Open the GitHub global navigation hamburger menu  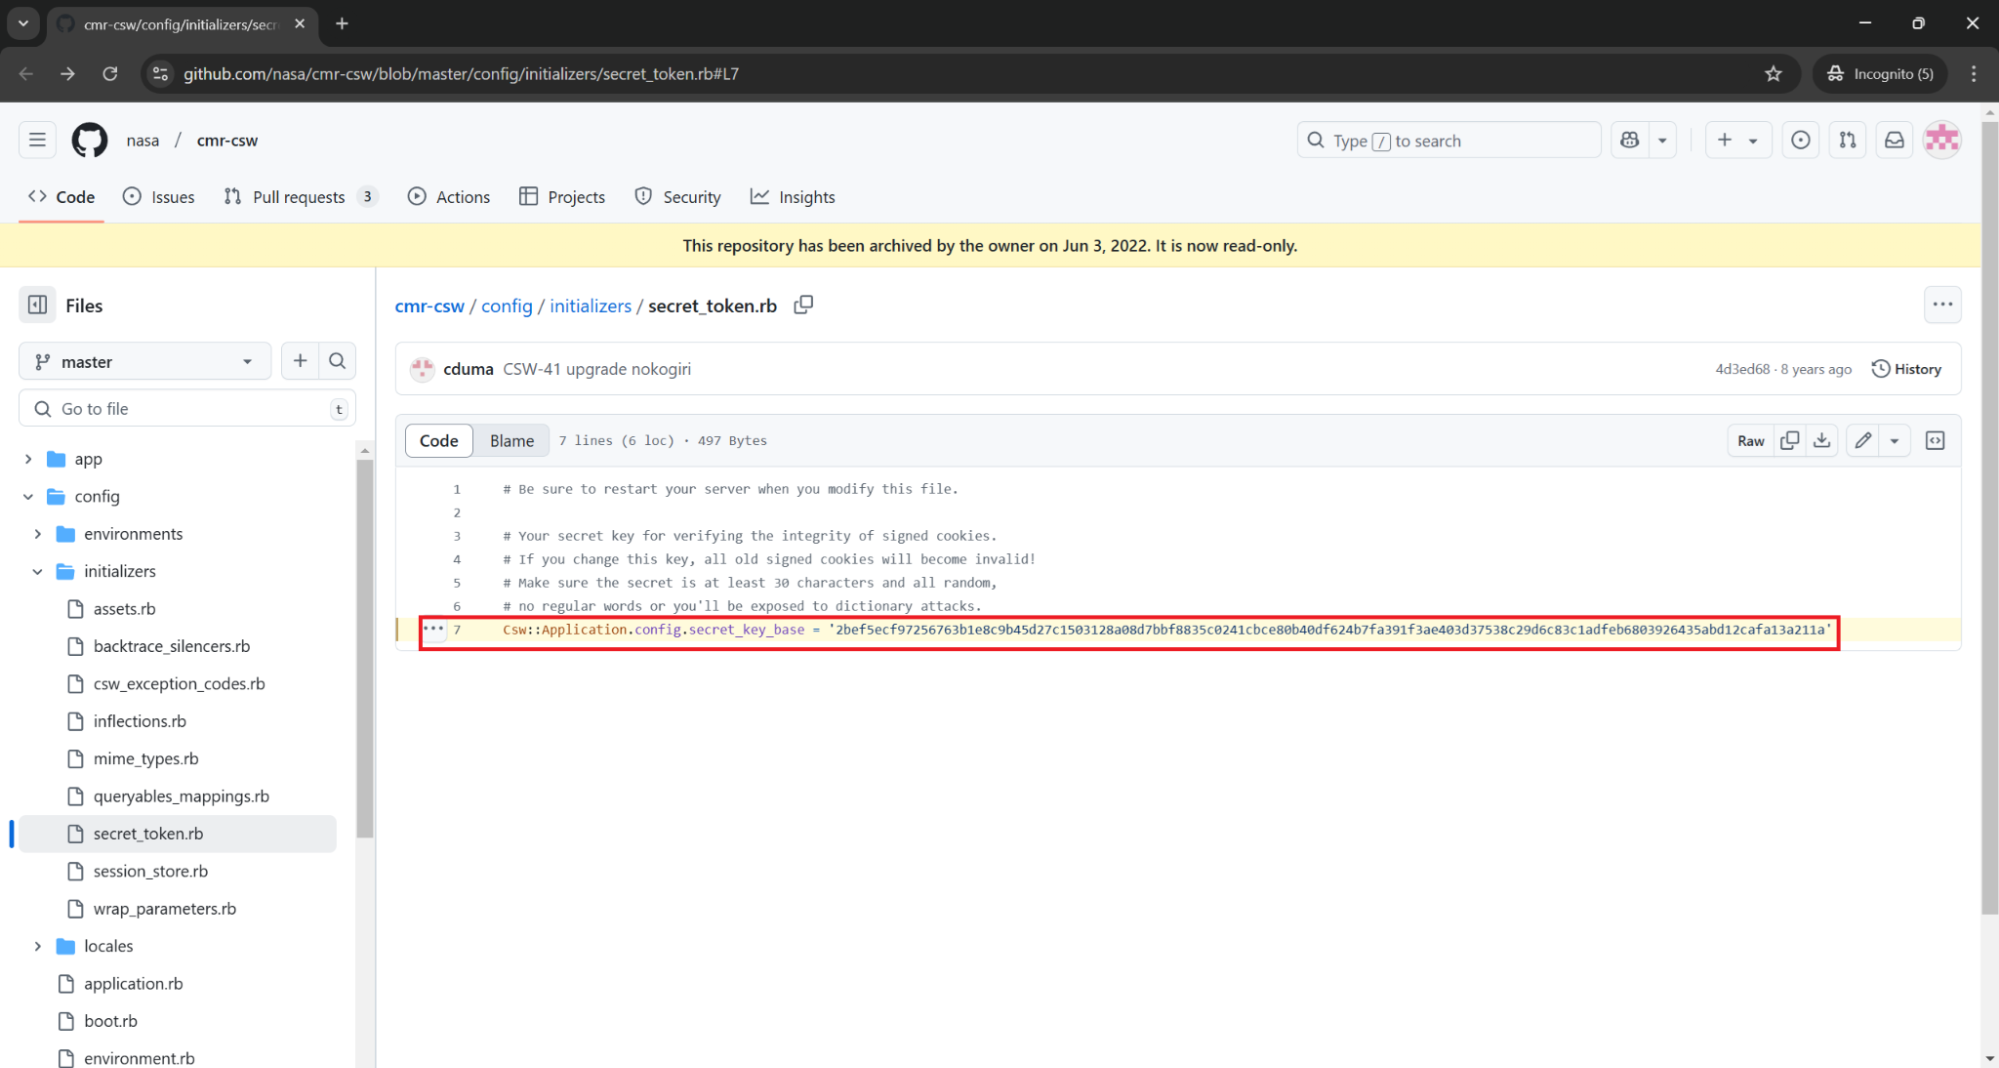pos(37,140)
